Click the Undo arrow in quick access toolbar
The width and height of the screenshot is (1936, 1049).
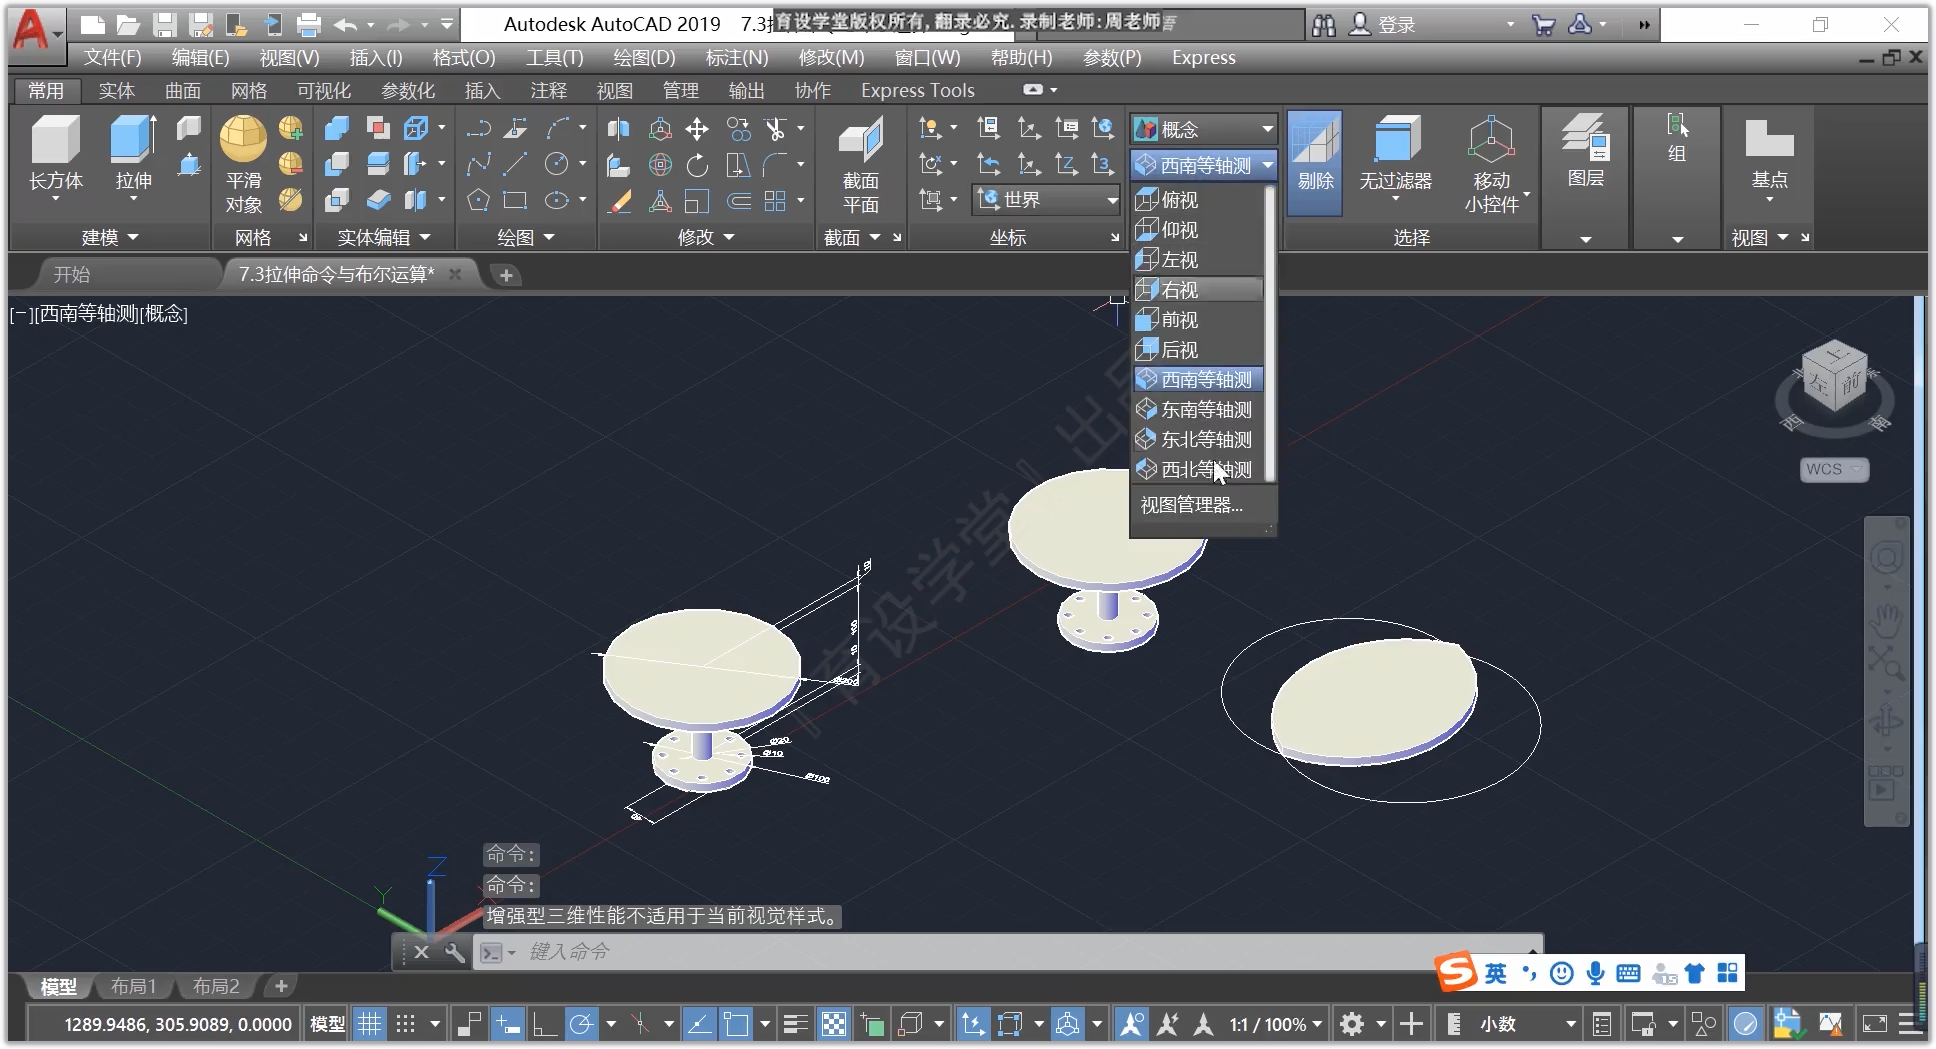coord(345,24)
